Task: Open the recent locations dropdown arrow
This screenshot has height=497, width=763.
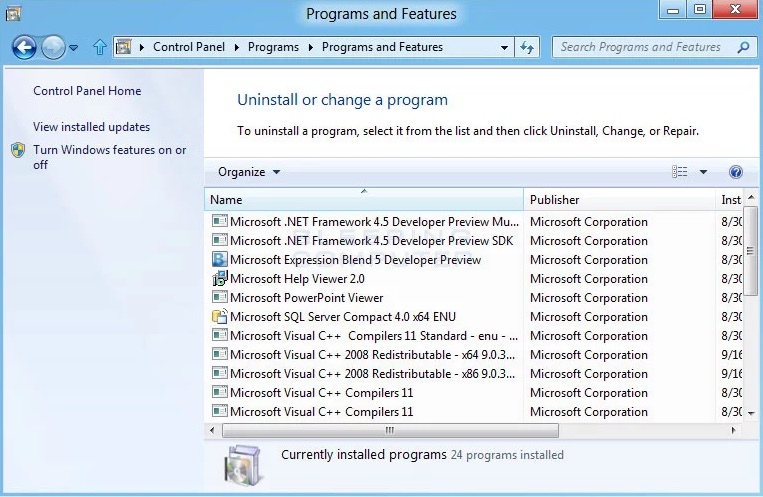Action: pyautogui.click(x=73, y=48)
